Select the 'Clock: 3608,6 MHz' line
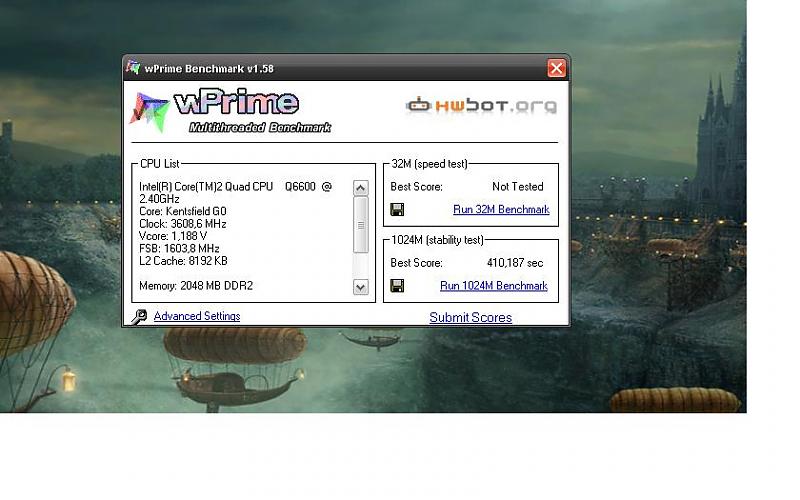The image size is (800, 500). [183, 224]
